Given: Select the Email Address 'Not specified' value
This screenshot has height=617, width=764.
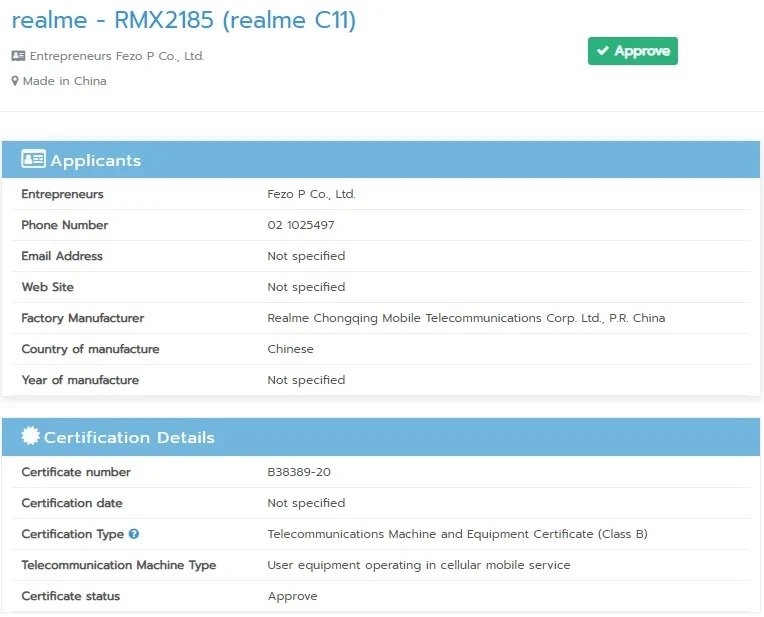Looking at the screenshot, I should (306, 256).
